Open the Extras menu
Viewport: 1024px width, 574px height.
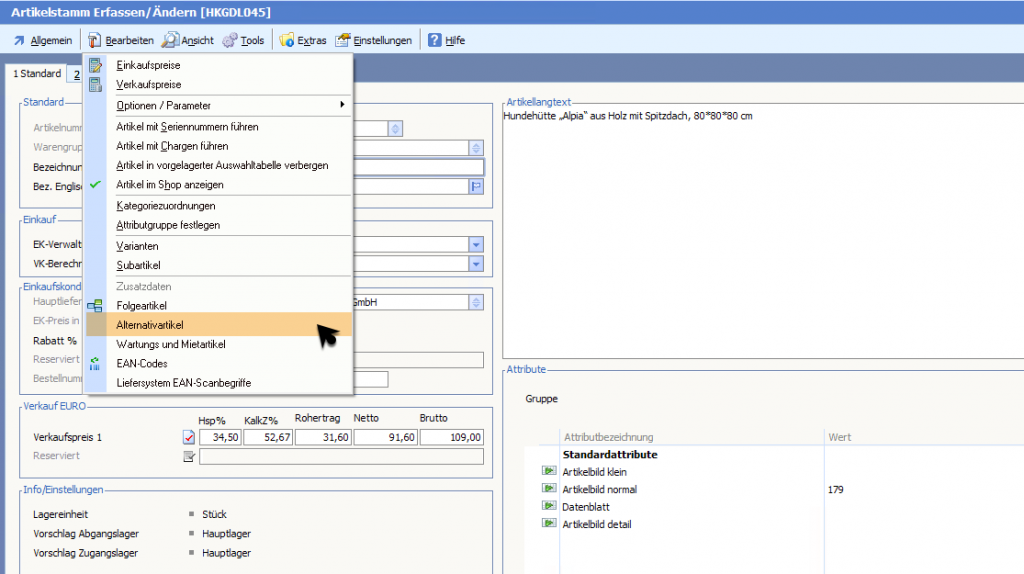click(303, 41)
